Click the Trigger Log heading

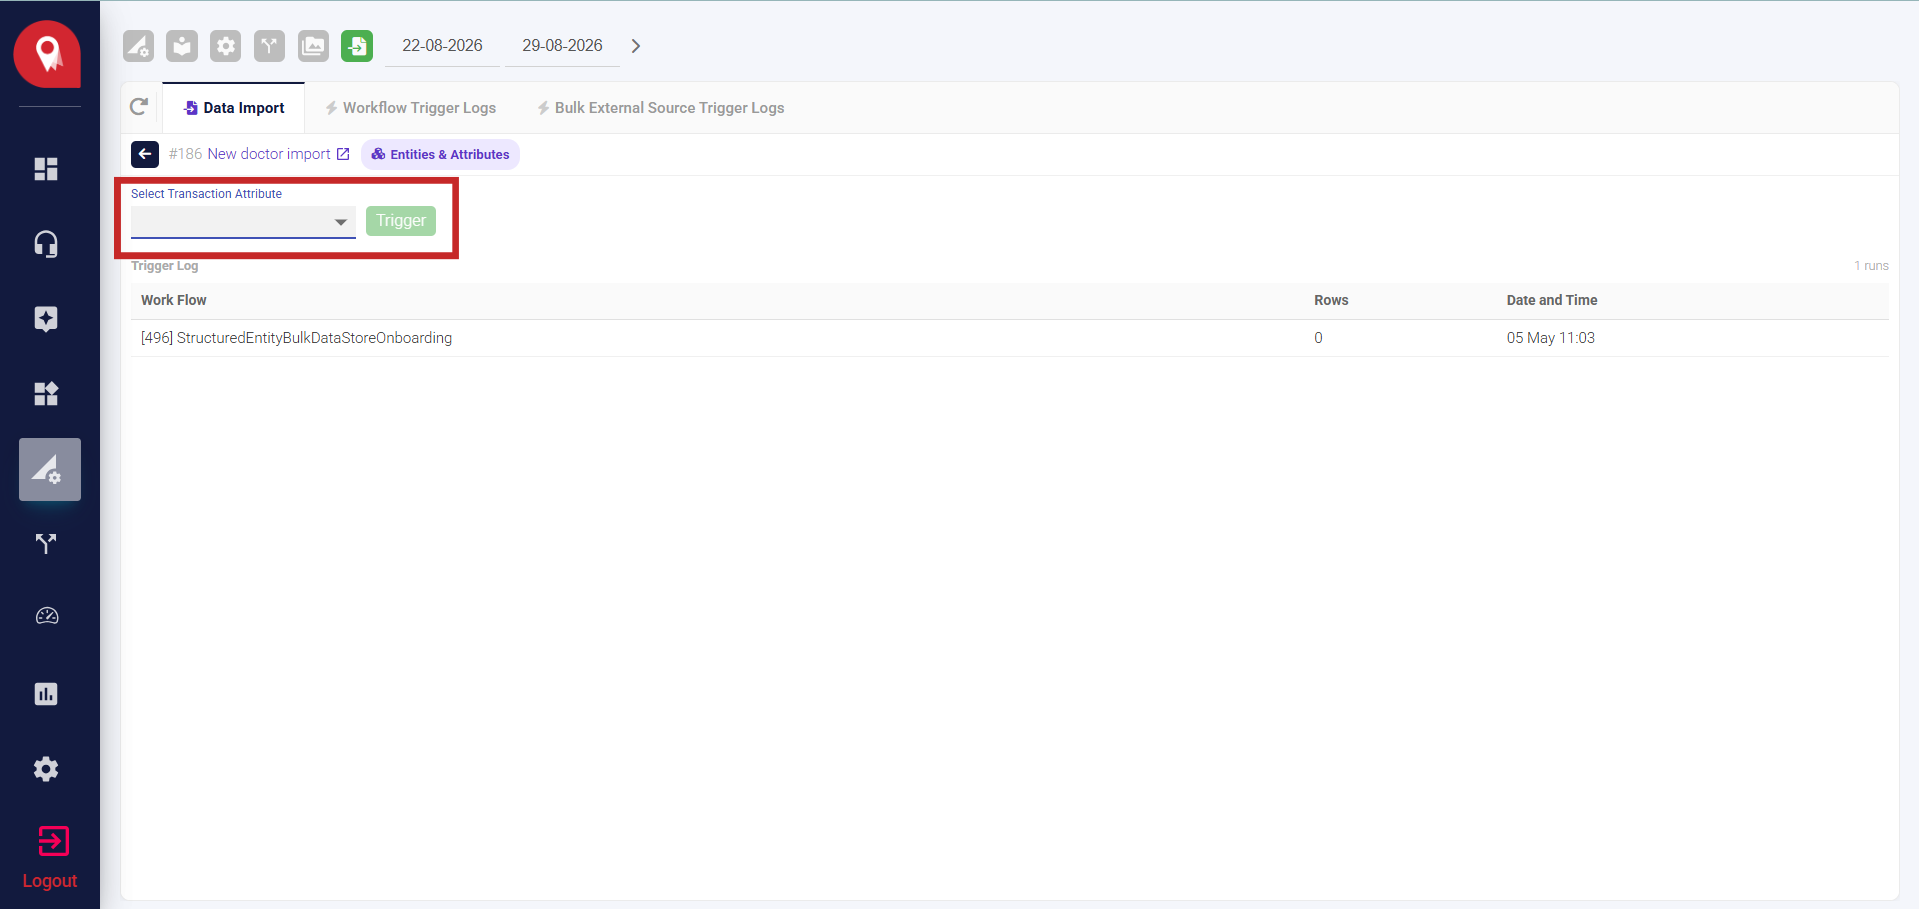165,266
